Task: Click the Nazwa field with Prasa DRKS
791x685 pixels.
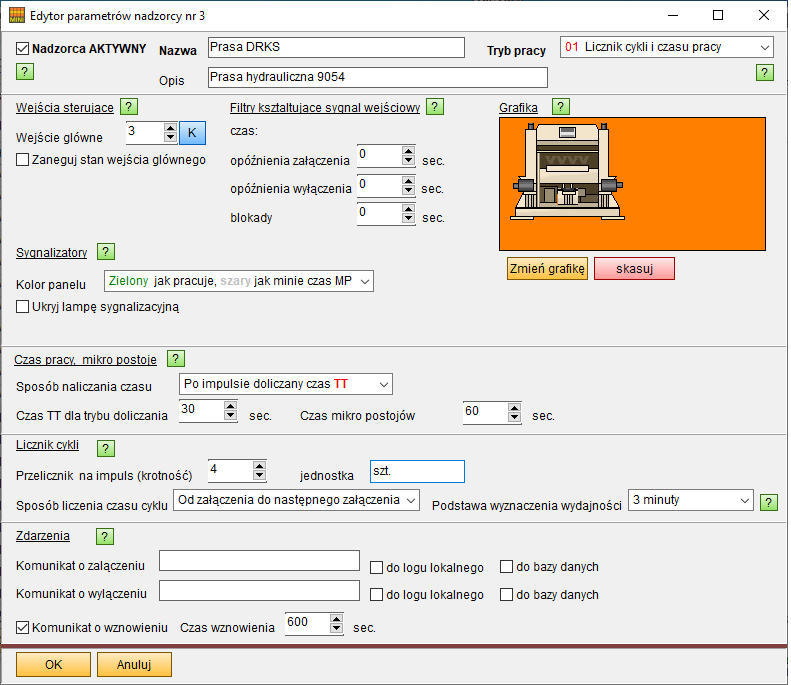Action: click(336, 47)
